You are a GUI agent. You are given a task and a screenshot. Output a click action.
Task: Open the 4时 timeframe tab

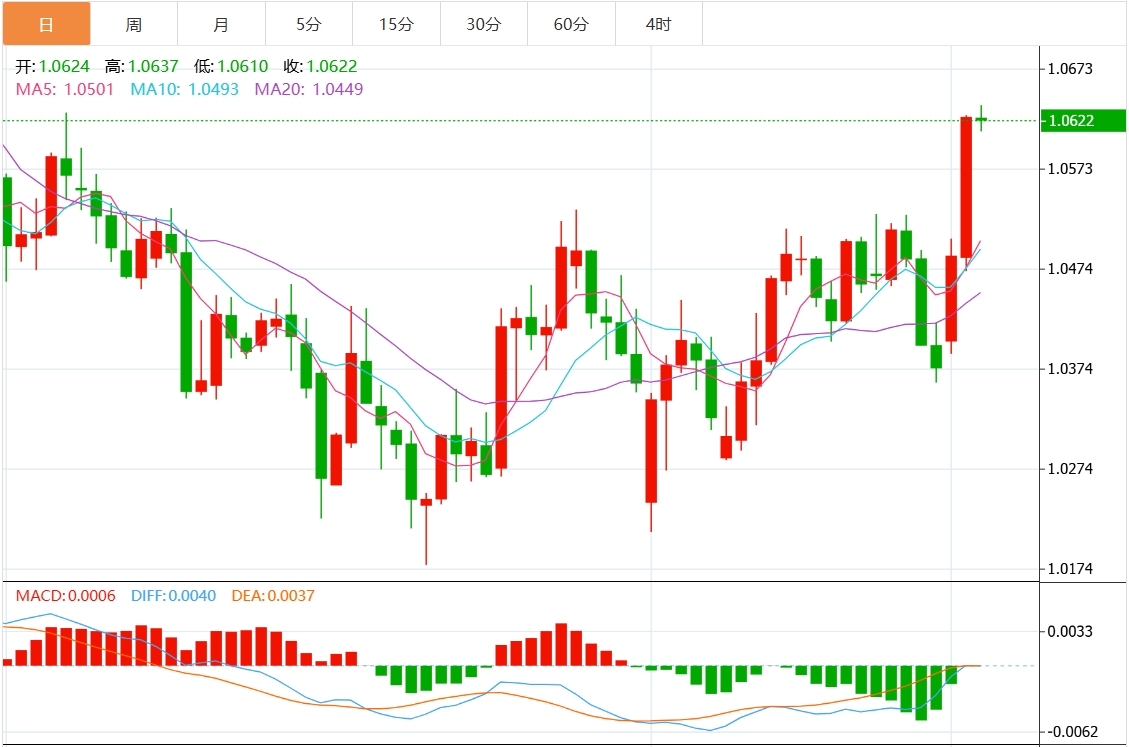point(659,24)
